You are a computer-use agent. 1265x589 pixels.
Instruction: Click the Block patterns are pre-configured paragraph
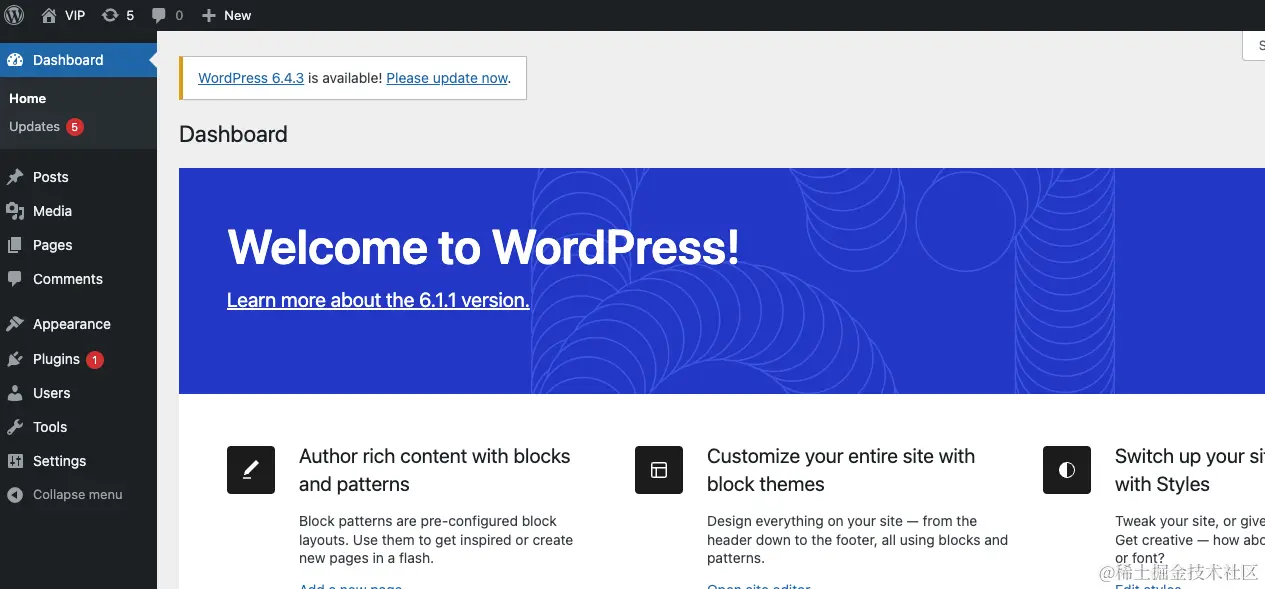[x=436, y=540]
